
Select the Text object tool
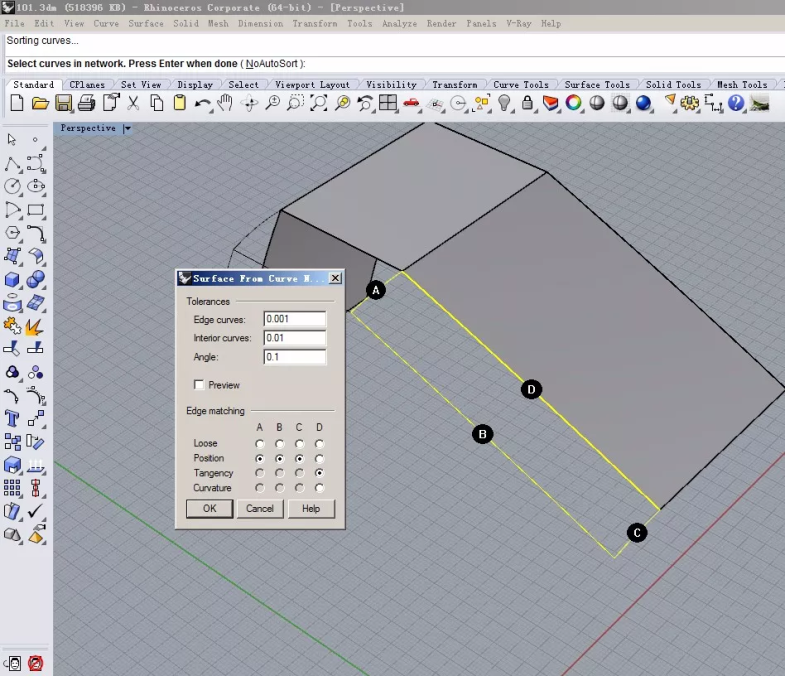point(13,417)
